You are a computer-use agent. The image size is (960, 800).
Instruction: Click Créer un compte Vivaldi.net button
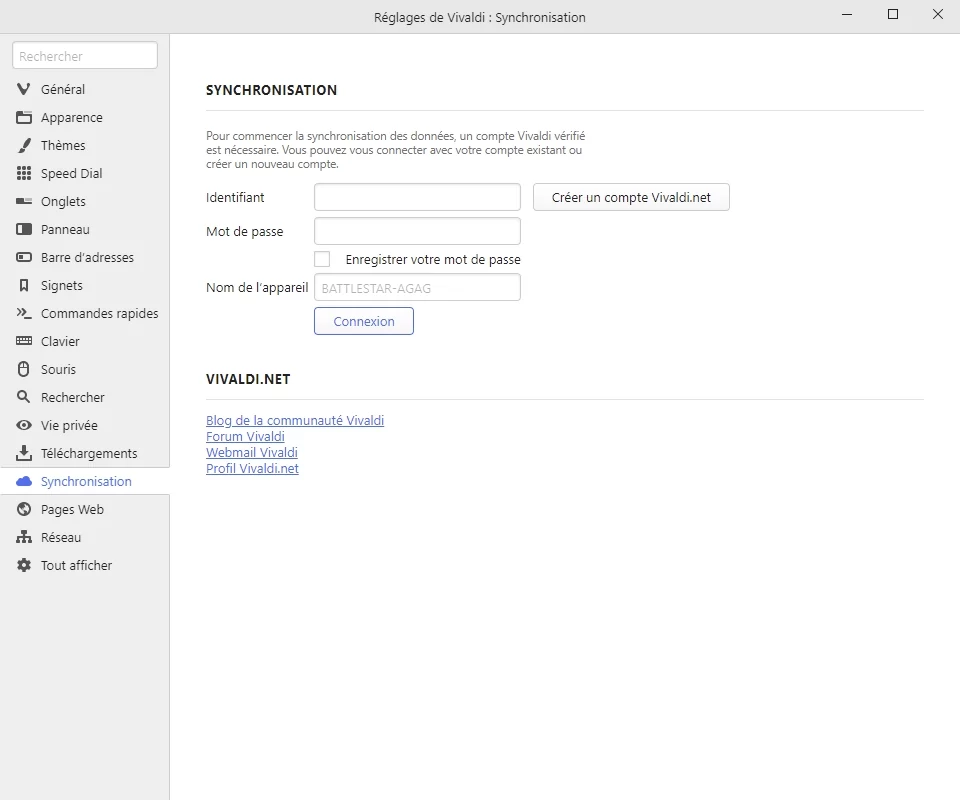click(631, 197)
